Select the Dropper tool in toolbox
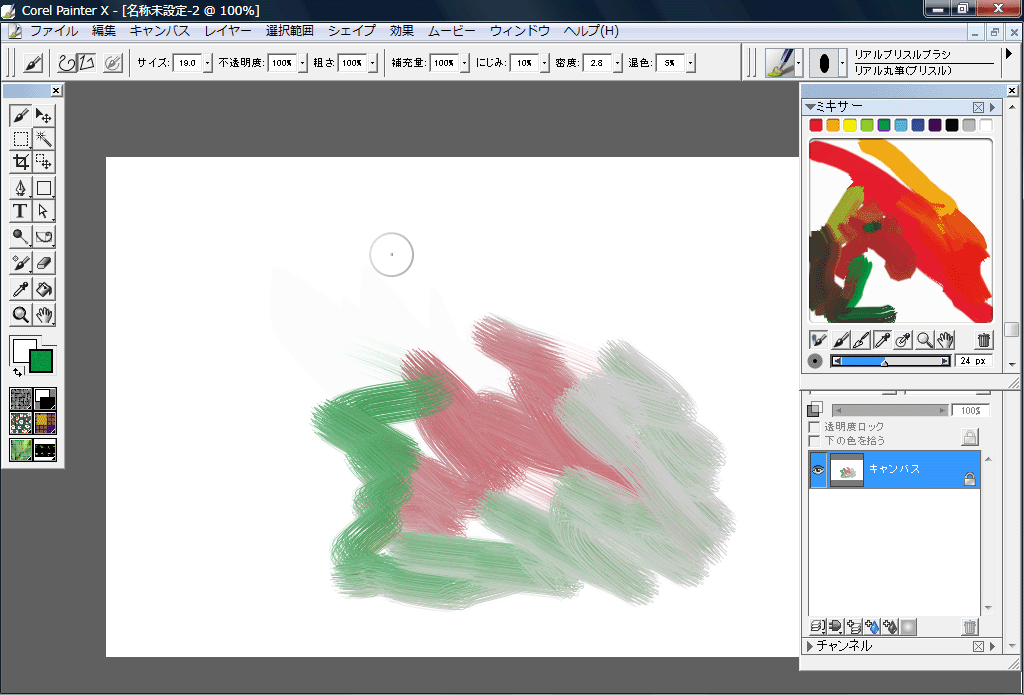Screen dimensions: 1024x695 pos(20,289)
